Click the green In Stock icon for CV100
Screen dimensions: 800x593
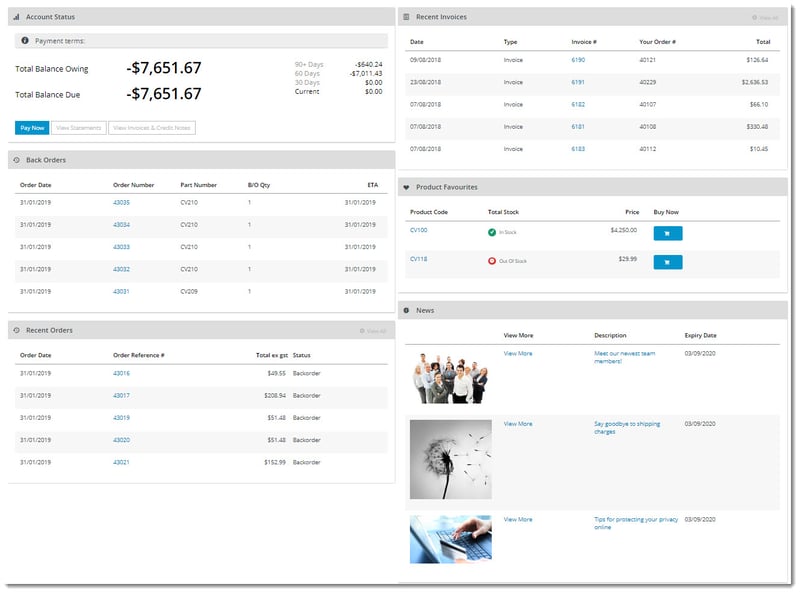(x=492, y=232)
